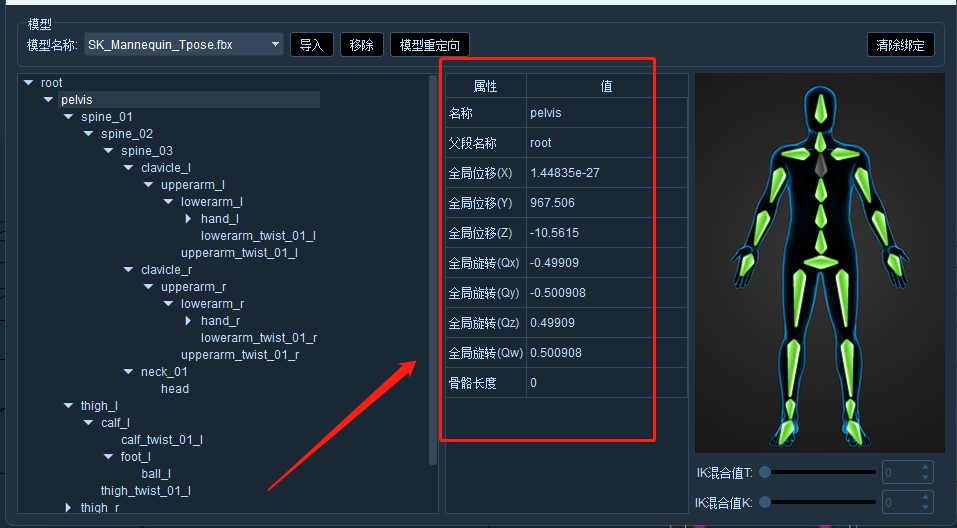Select upperarm_twist_01_r in the tree
This screenshot has width=957, height=528.
(x=240, y=355)
